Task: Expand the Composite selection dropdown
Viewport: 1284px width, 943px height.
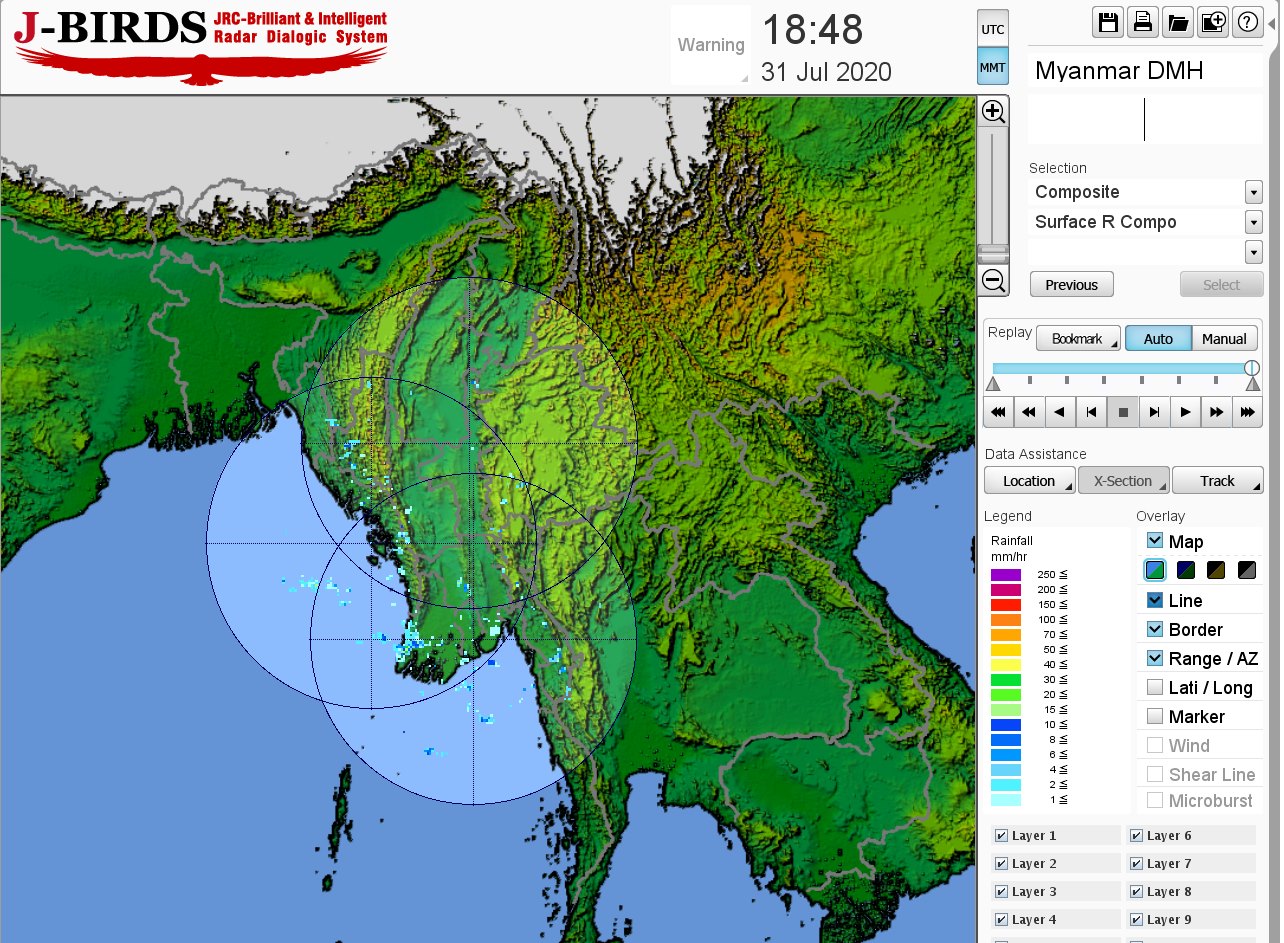Action: pyautogui.click(x=1253, y=192)
